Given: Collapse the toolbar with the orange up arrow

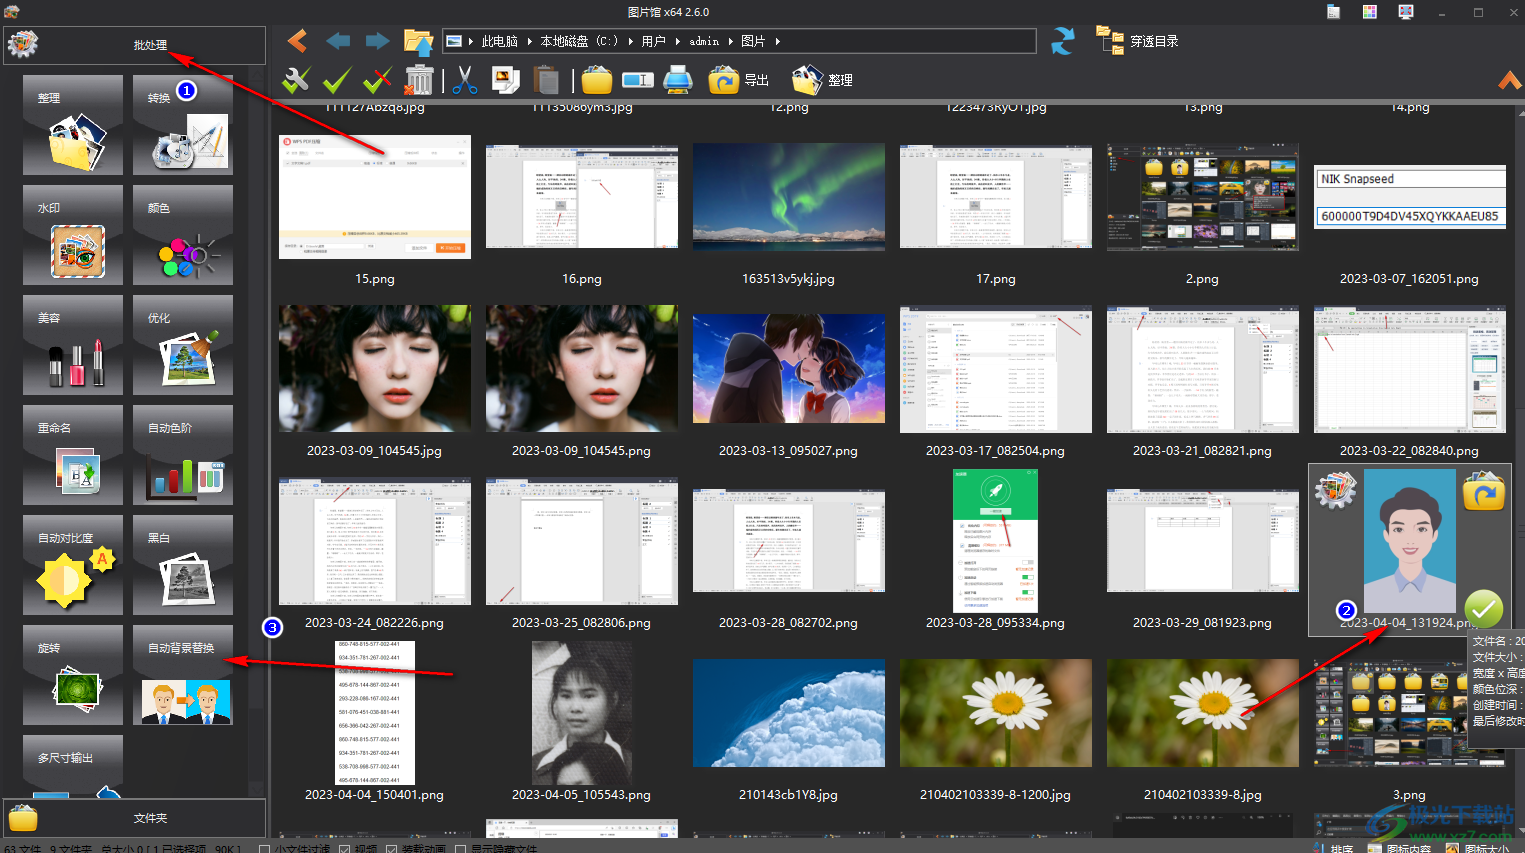Looking at the screenshot, I should point(1510,80).
